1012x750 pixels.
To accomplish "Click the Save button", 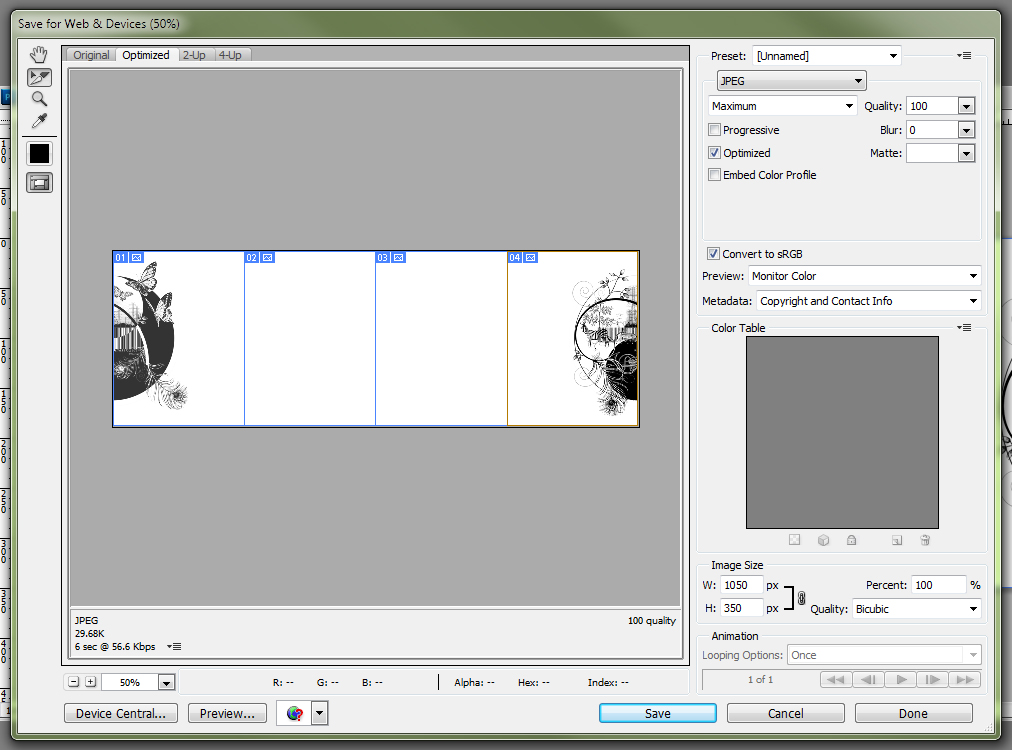I will [x=657, y=713].
